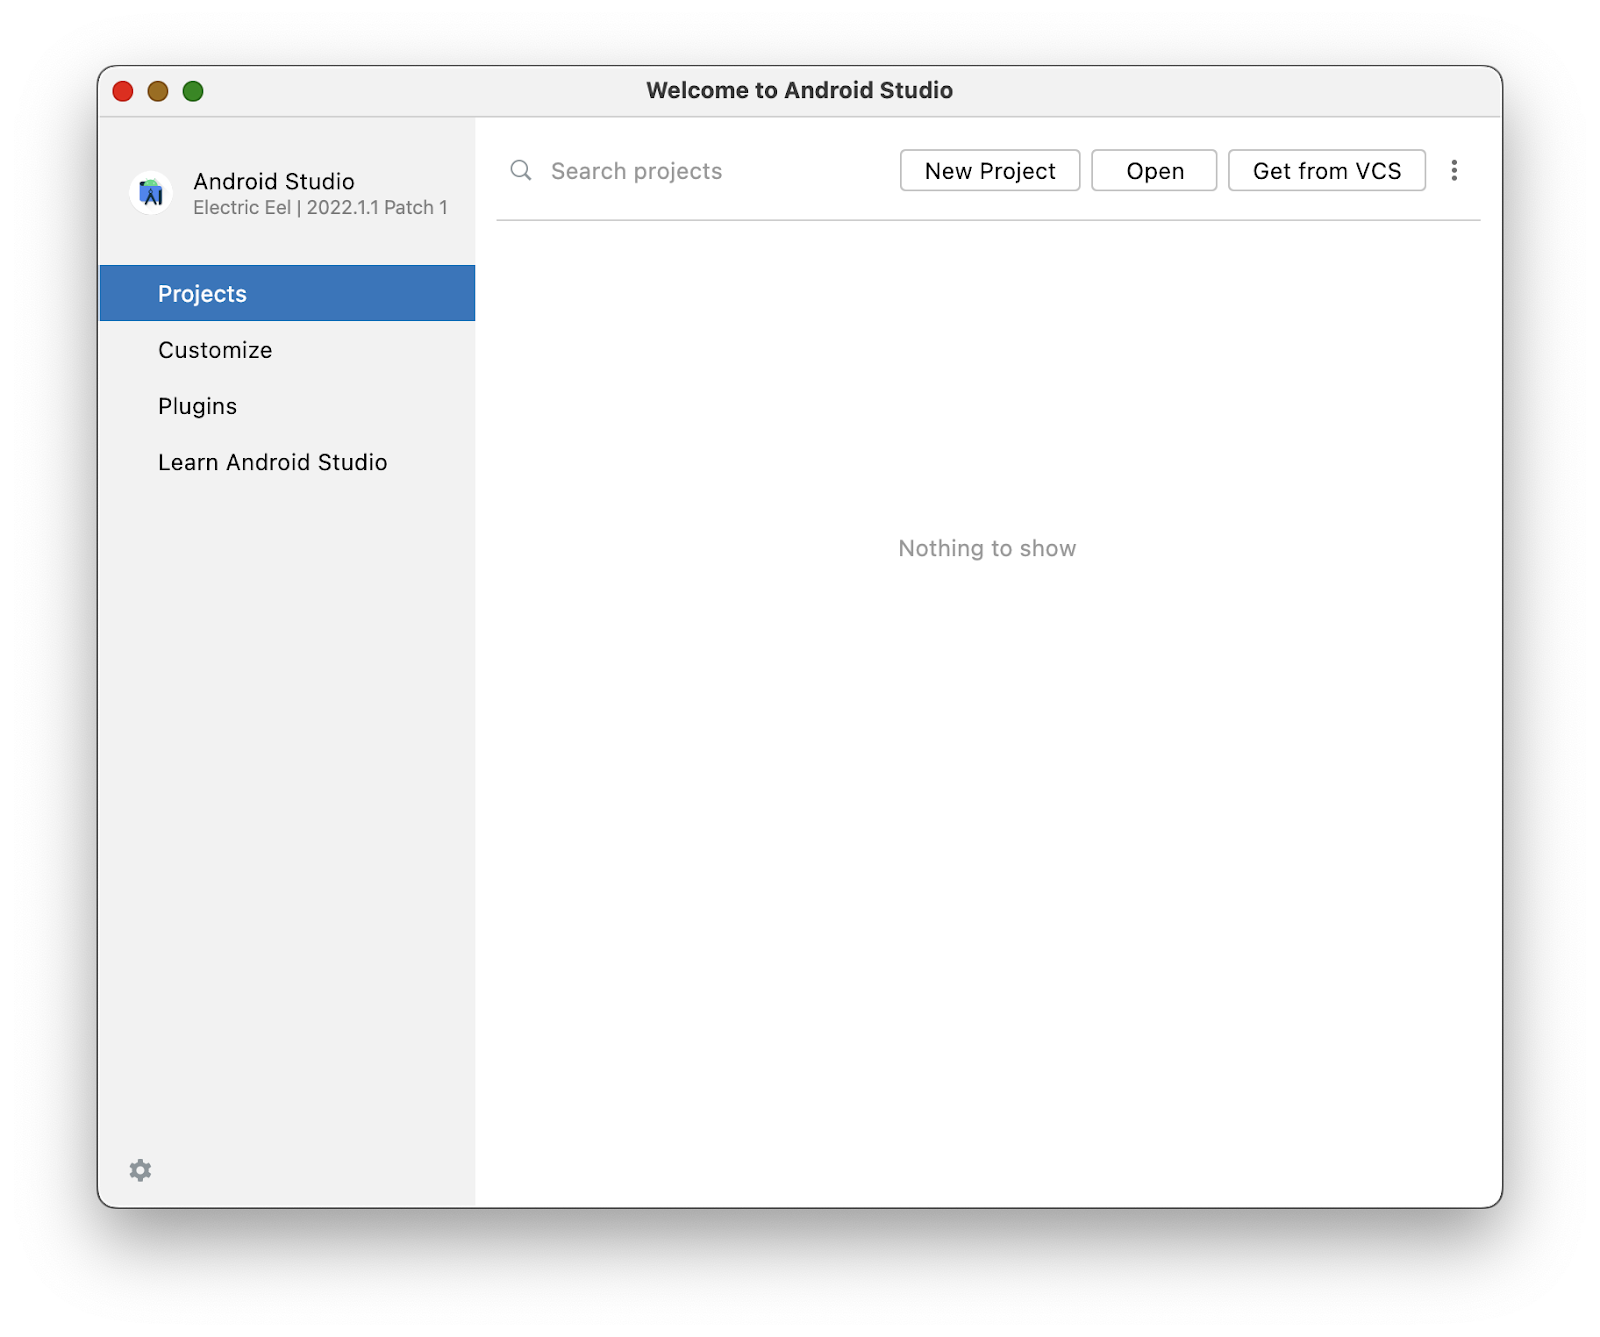1600x1337 pixels.
Task: Switch to the Customize section
Action: [215, 350]
